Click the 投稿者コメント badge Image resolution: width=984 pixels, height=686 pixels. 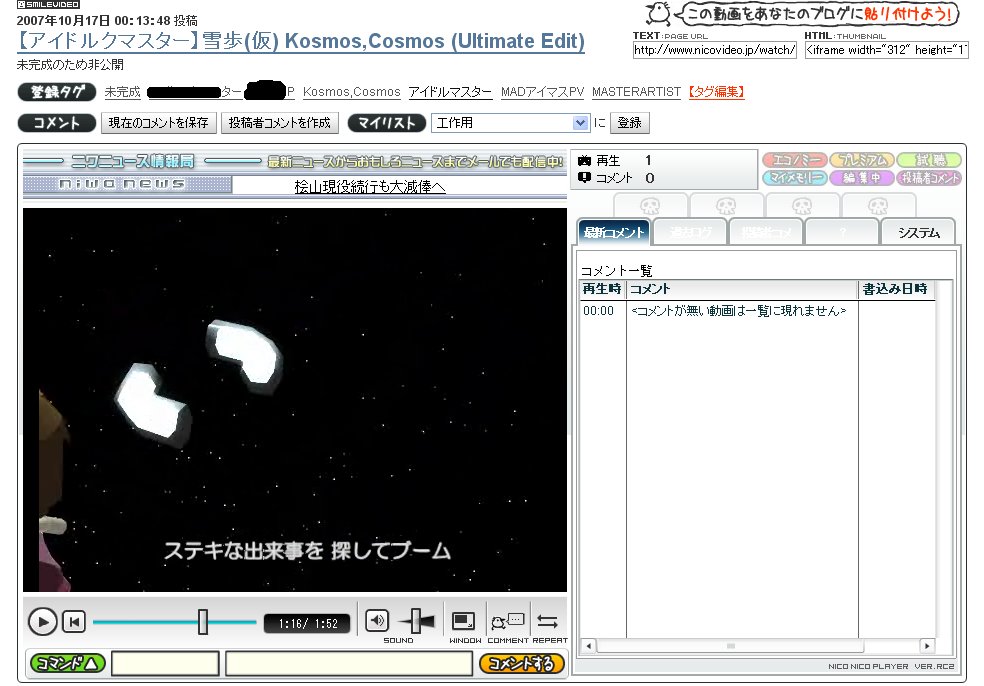click(x=929, y=178)
